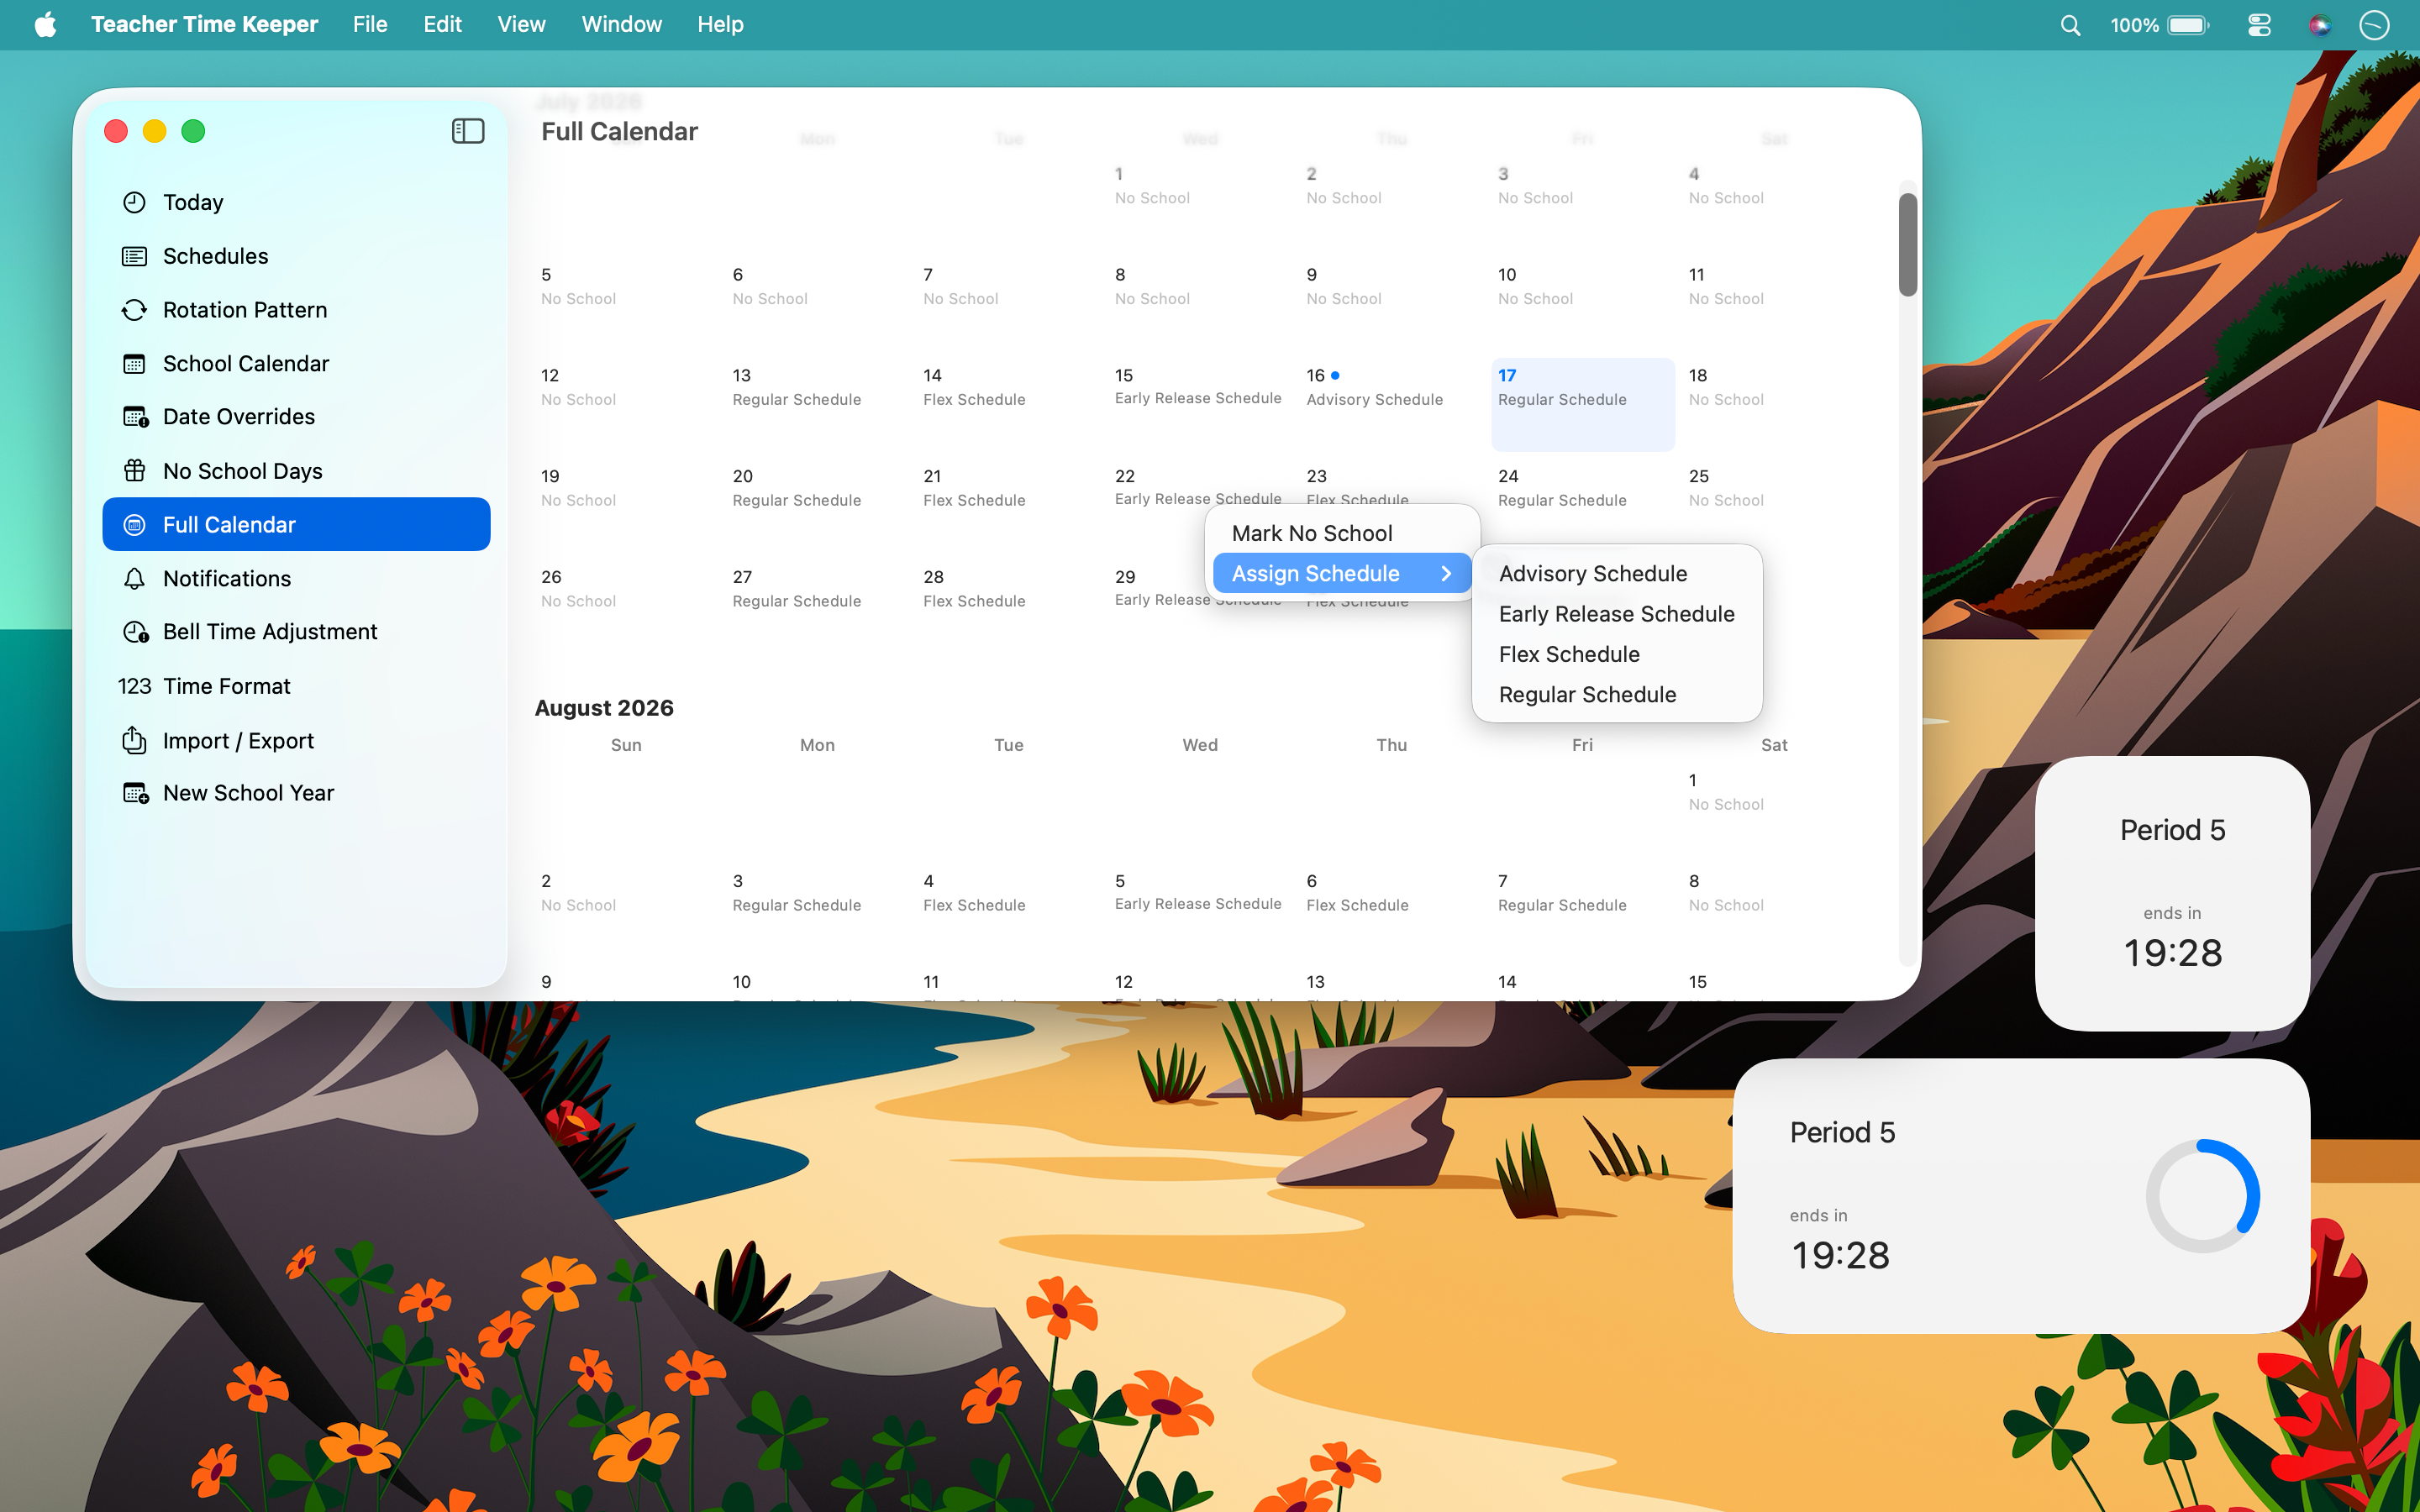The image size is (2420, 1512).
Task: Choose Mark No School from context menu
Action: [1341, 533]
